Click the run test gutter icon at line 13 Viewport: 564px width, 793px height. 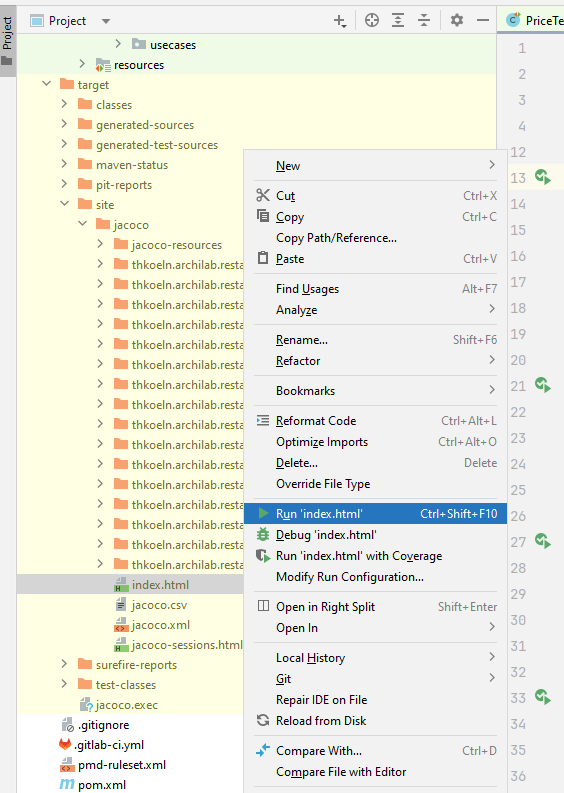543,178
